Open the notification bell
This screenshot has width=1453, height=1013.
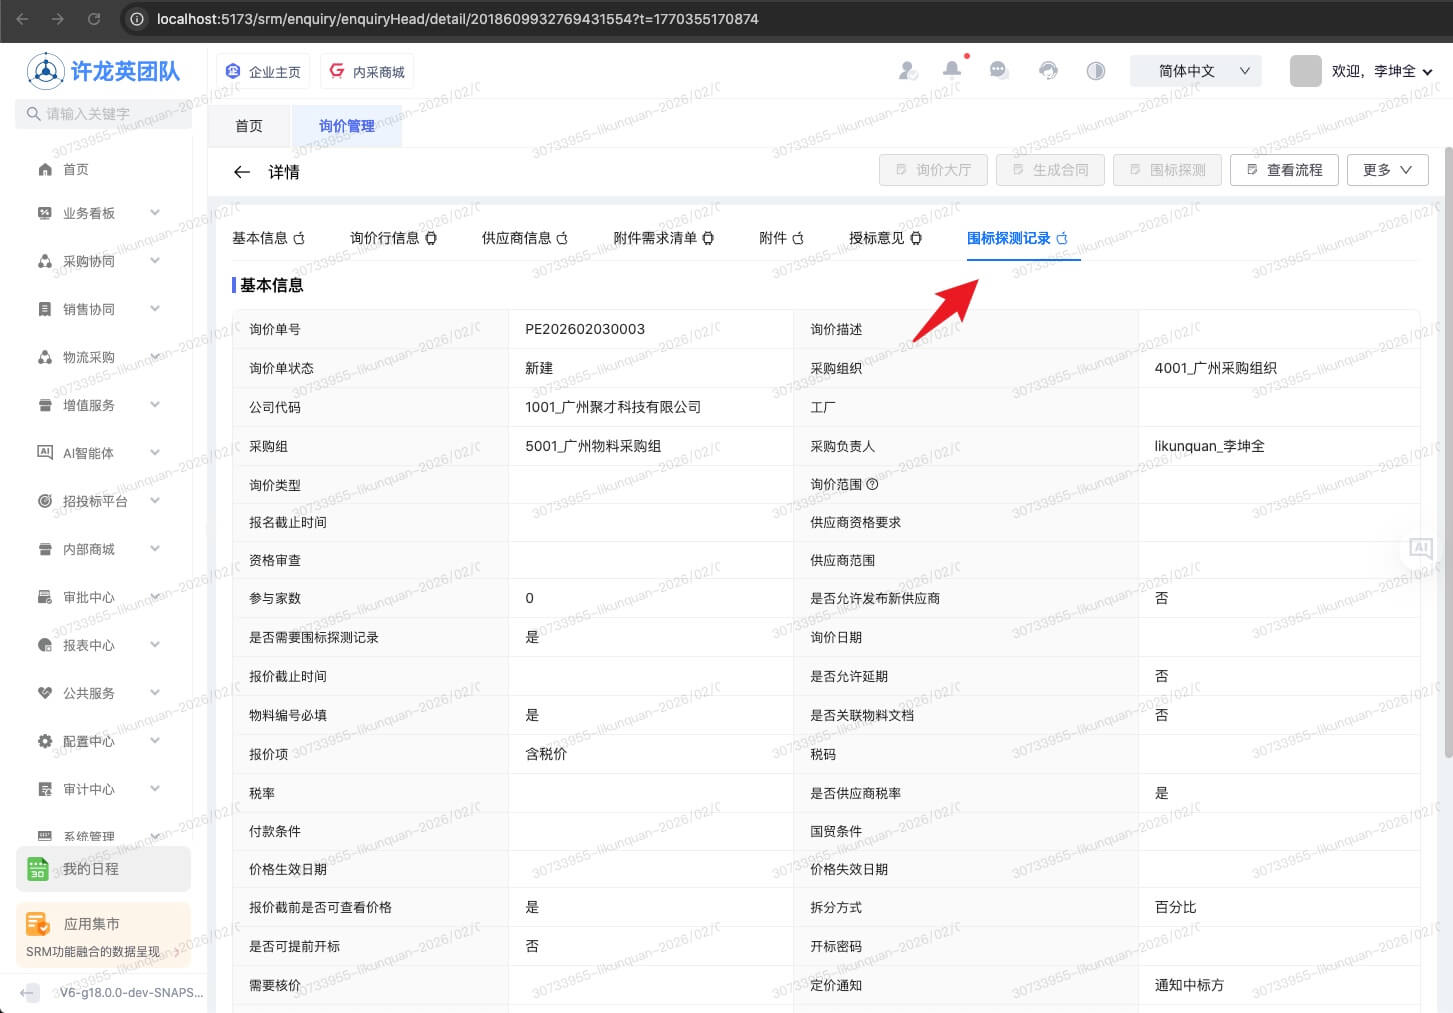point(952,70)
